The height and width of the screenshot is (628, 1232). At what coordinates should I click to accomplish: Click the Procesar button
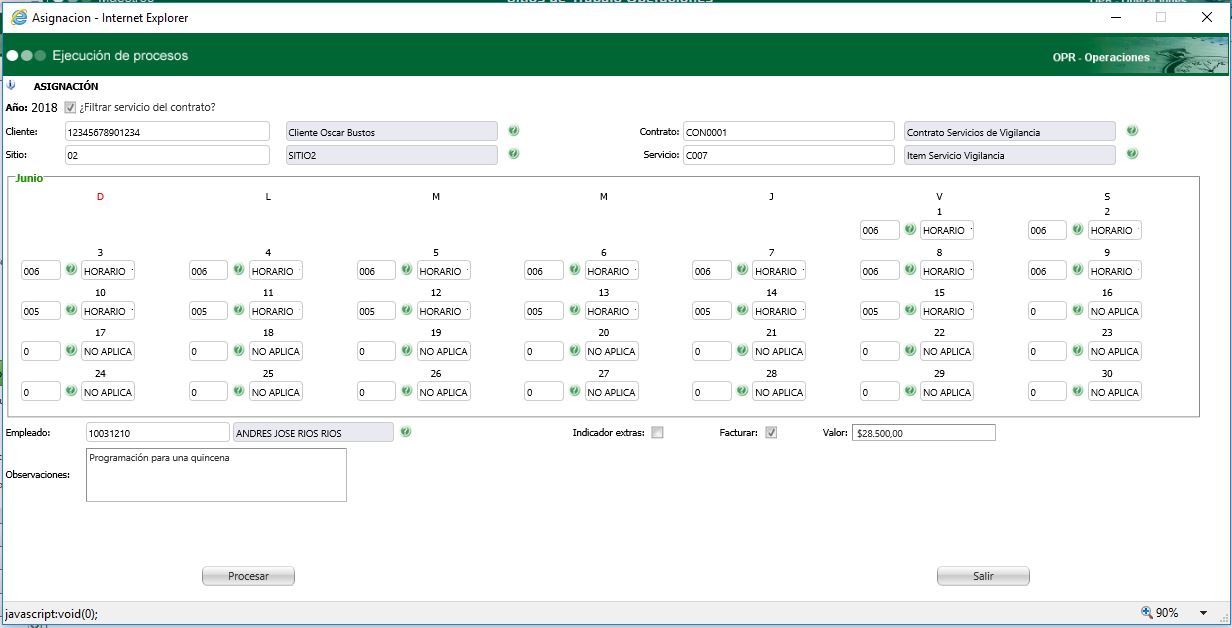coord(248,576)
